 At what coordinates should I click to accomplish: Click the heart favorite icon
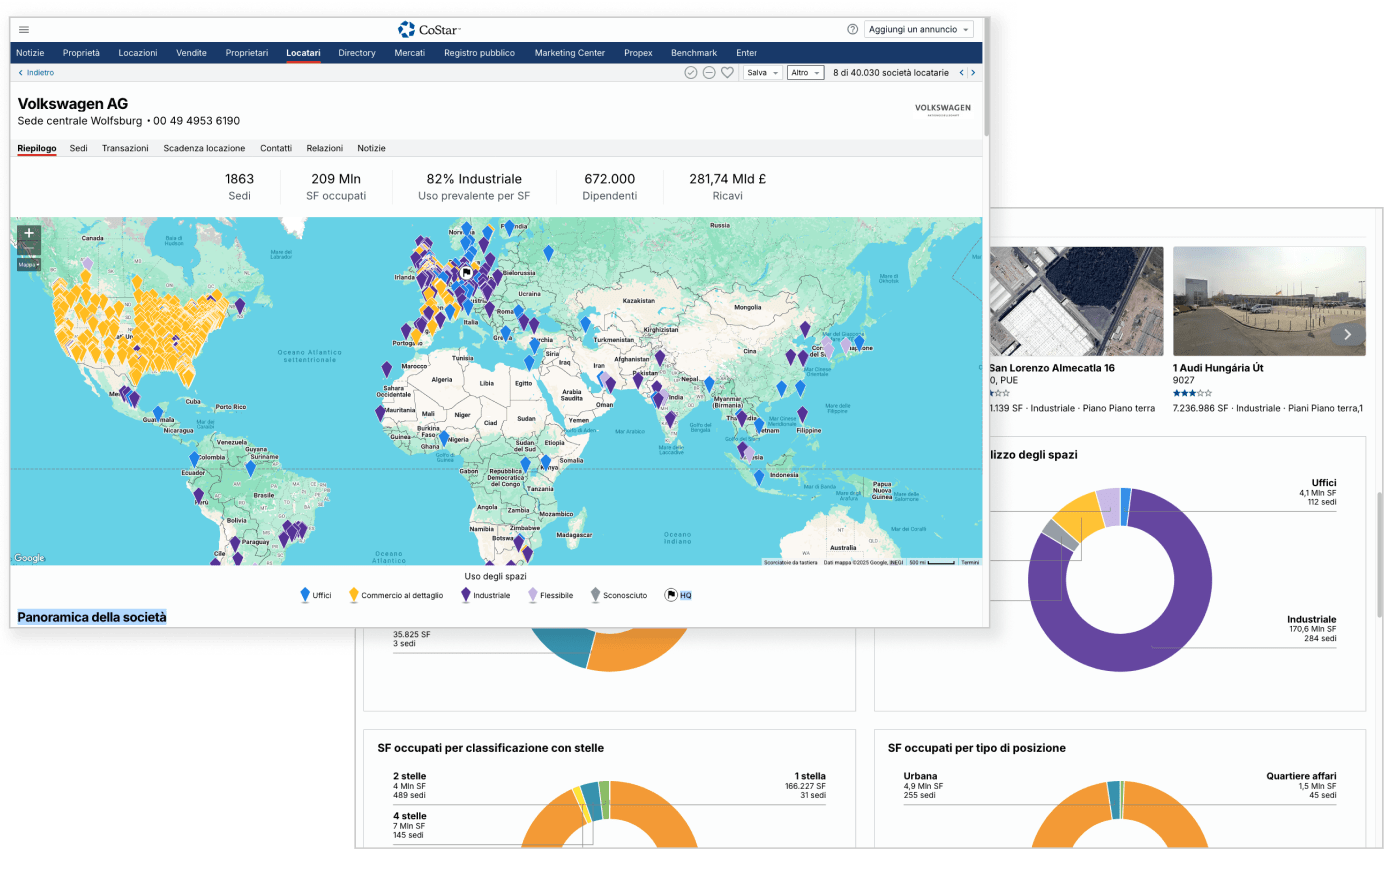pos(727,73)
